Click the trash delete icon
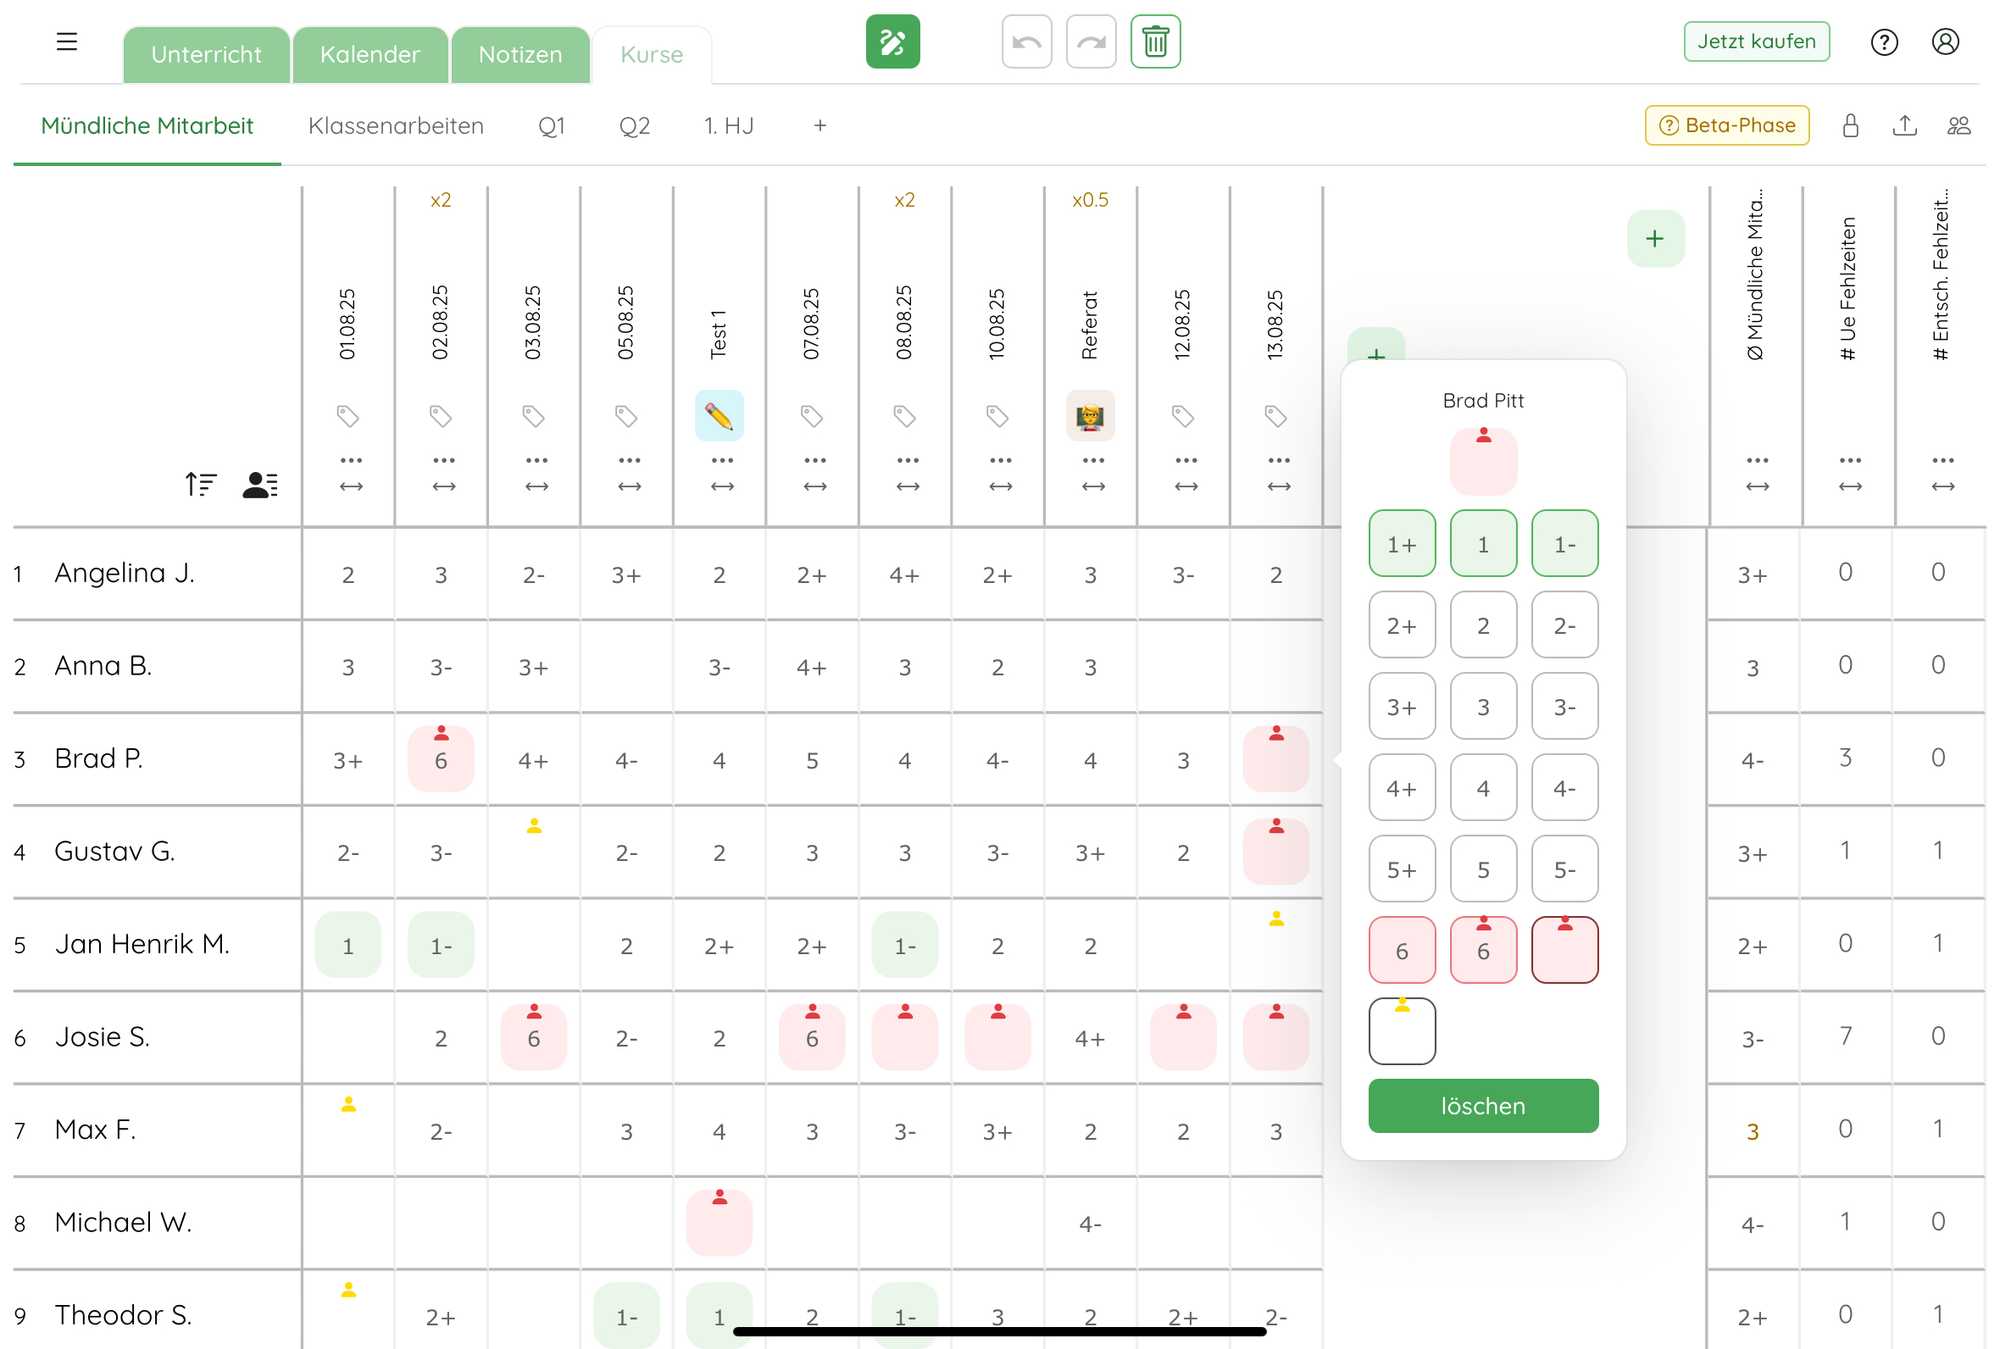 point(1155,42)
